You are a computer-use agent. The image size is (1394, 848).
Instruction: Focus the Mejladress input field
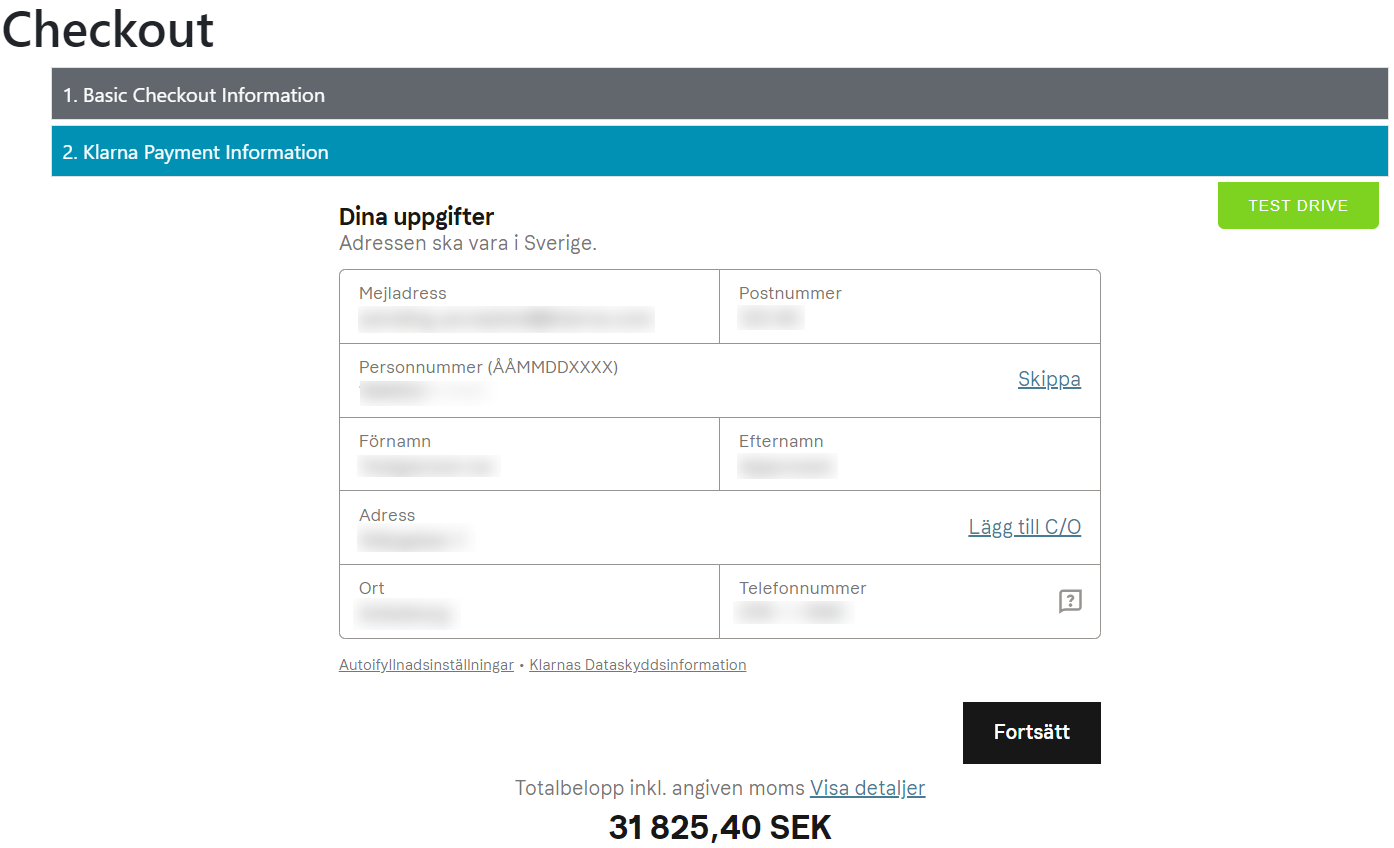click(529, 307)
